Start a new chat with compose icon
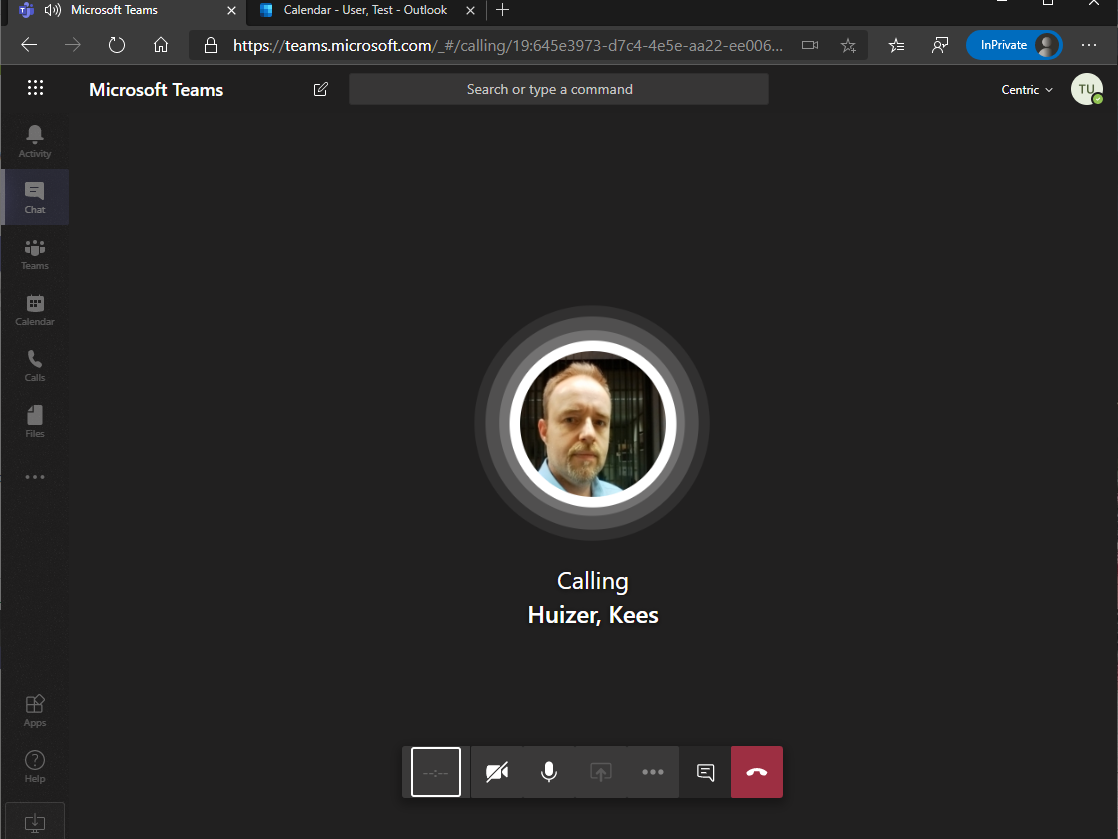 tap(321, 89)
